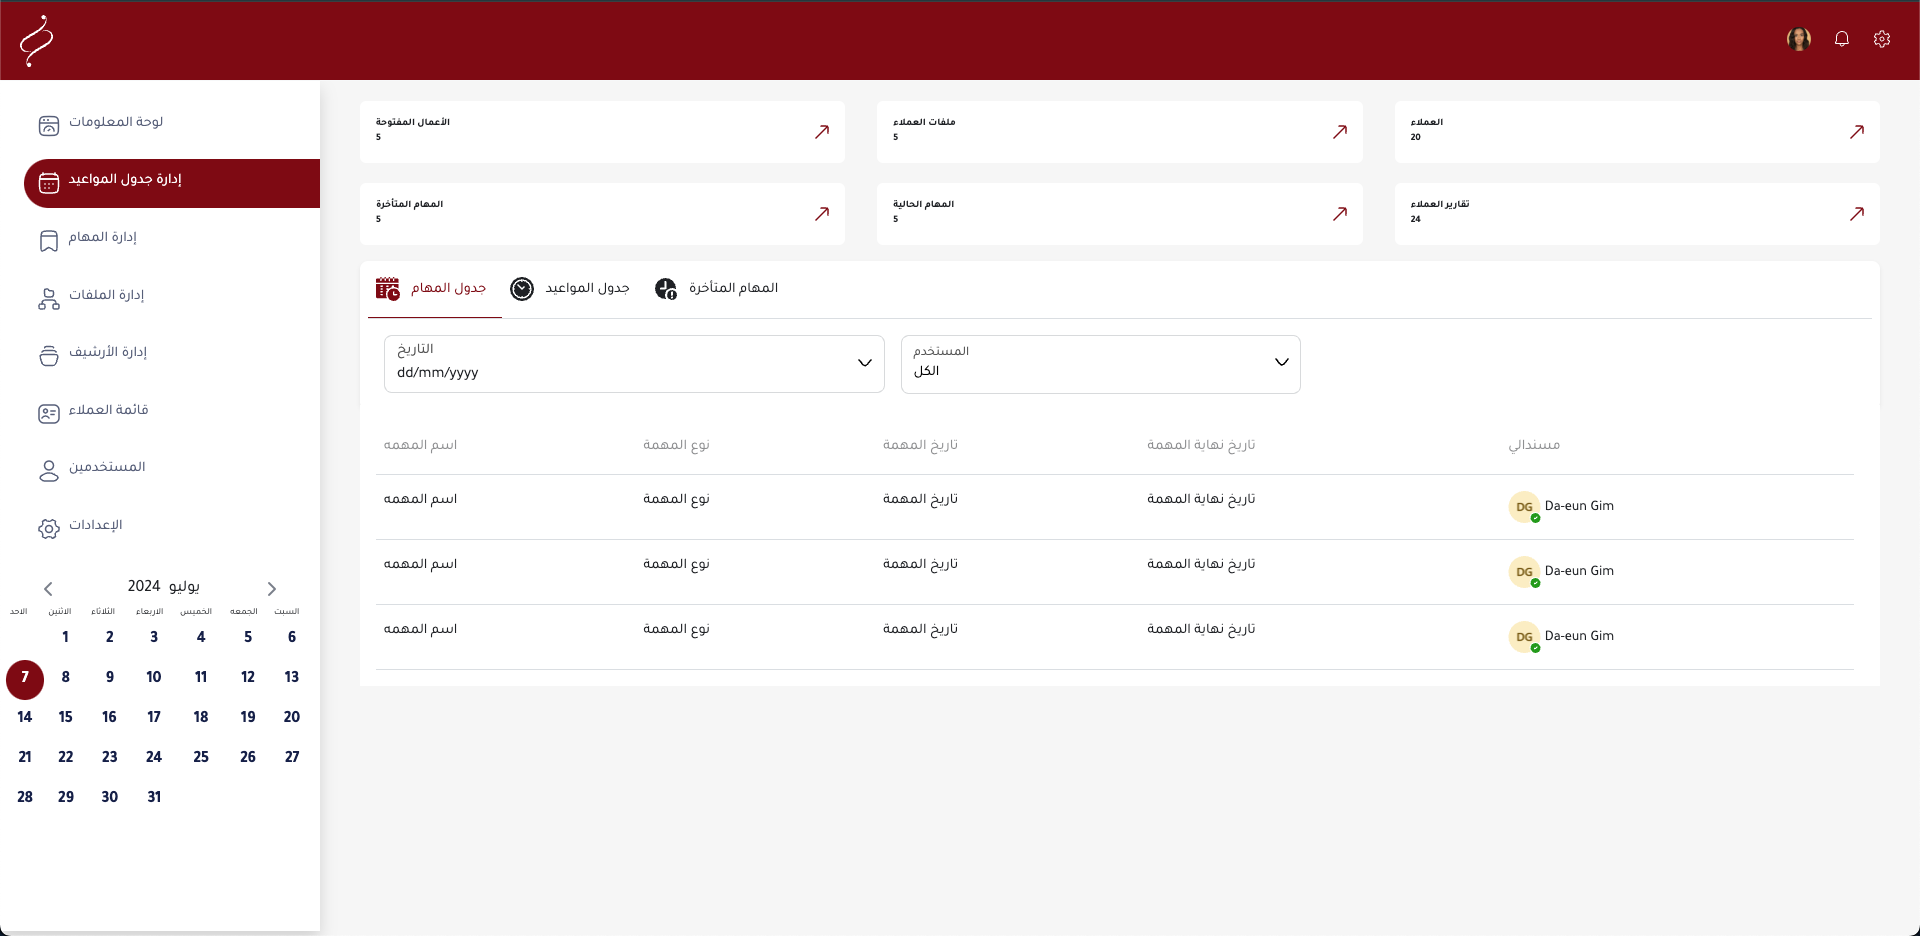Image resolution: width=1920 pixels, height=936 pixels.
Task: Click Da-eun Gim in first task row
Action: coord(1578,506)
